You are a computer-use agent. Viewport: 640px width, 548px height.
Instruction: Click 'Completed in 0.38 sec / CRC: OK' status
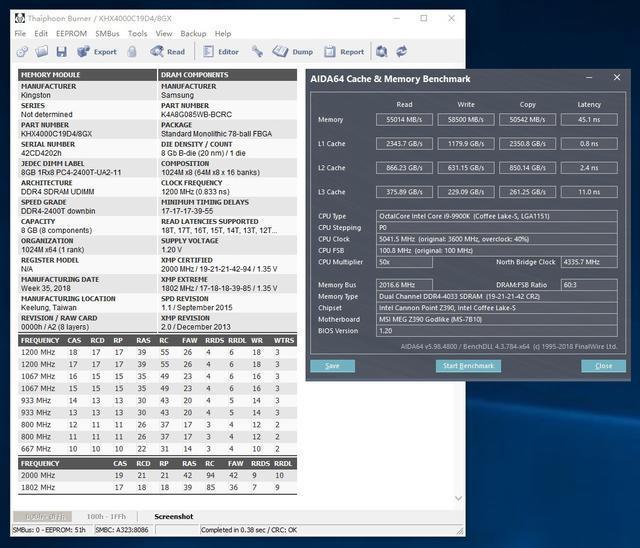click(x=249, y=530)
